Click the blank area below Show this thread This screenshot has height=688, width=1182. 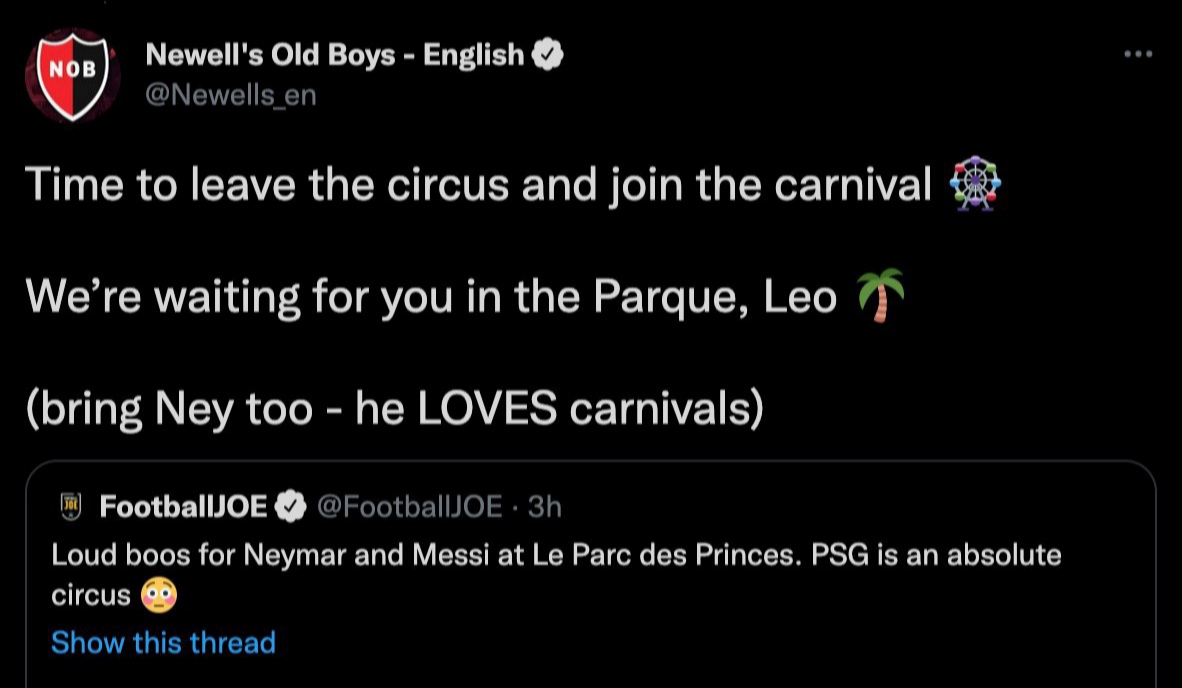point(600,672)
